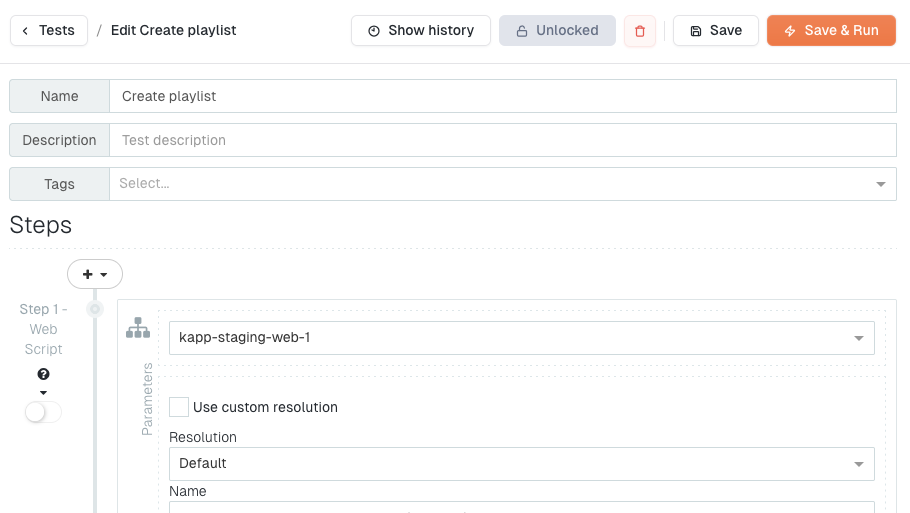Click the question mark help icon
910x513 pixels.
(x=43, y=374)
